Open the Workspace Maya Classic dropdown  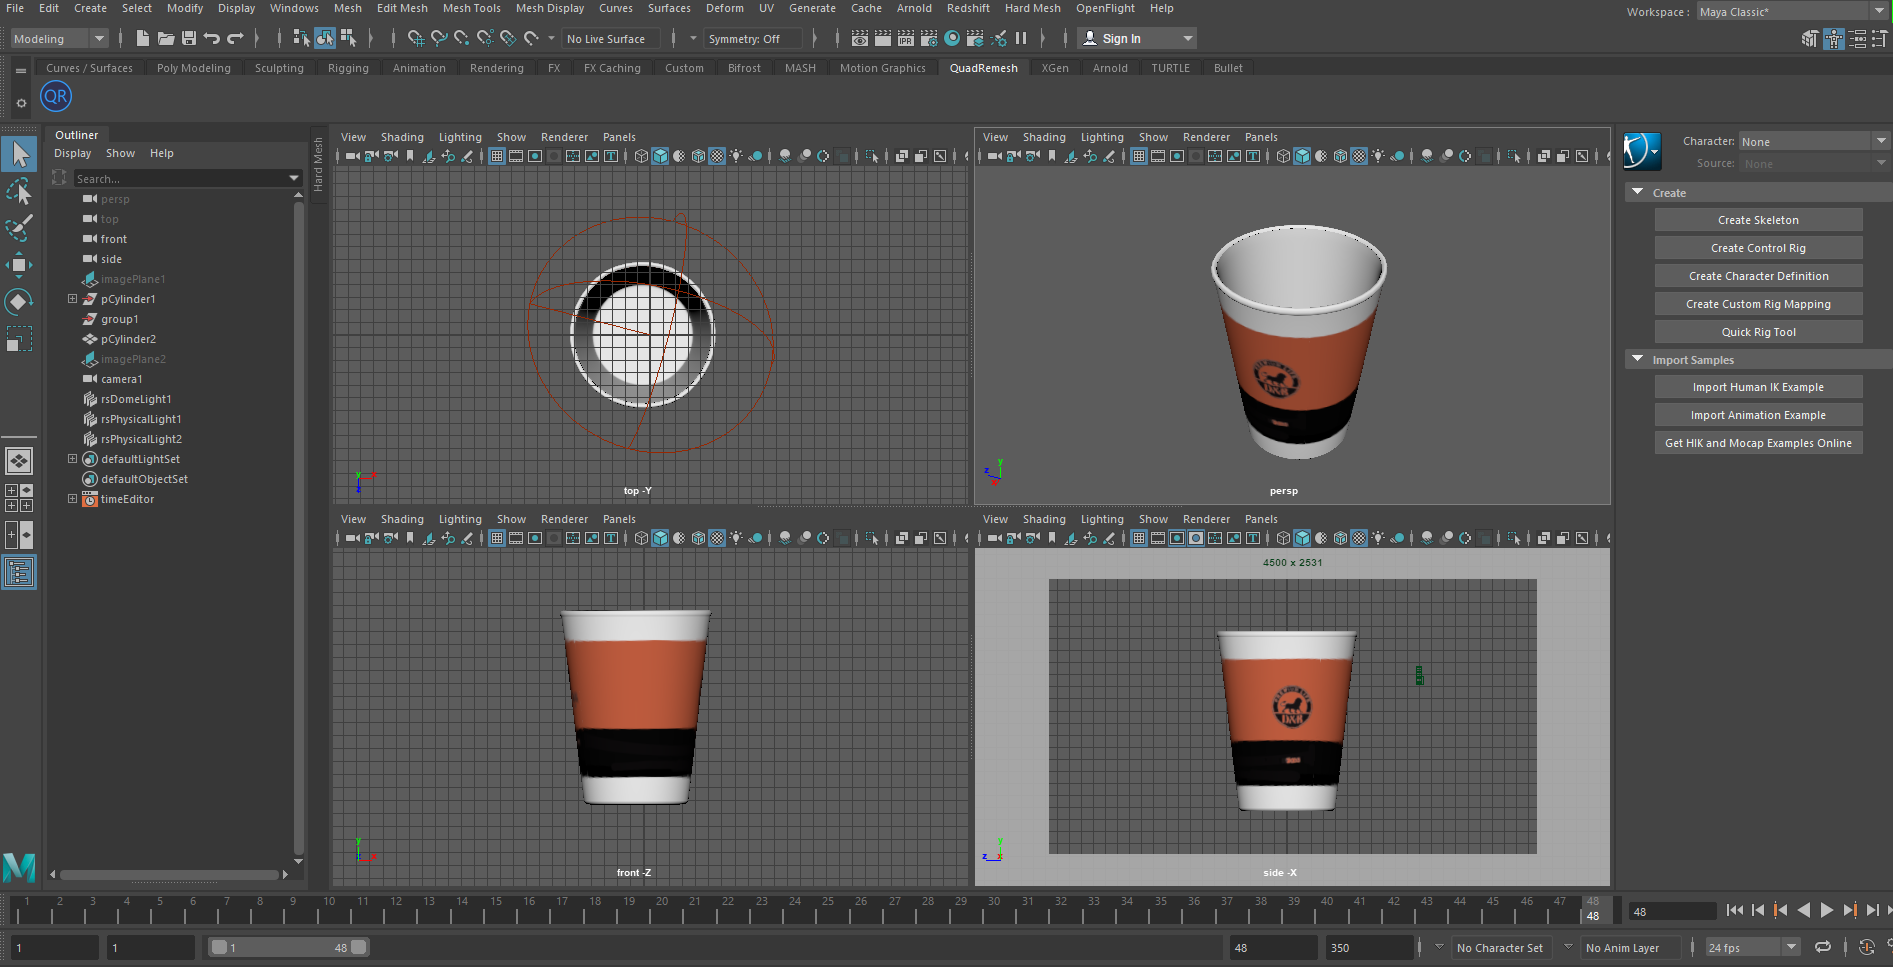(1792, 12)
